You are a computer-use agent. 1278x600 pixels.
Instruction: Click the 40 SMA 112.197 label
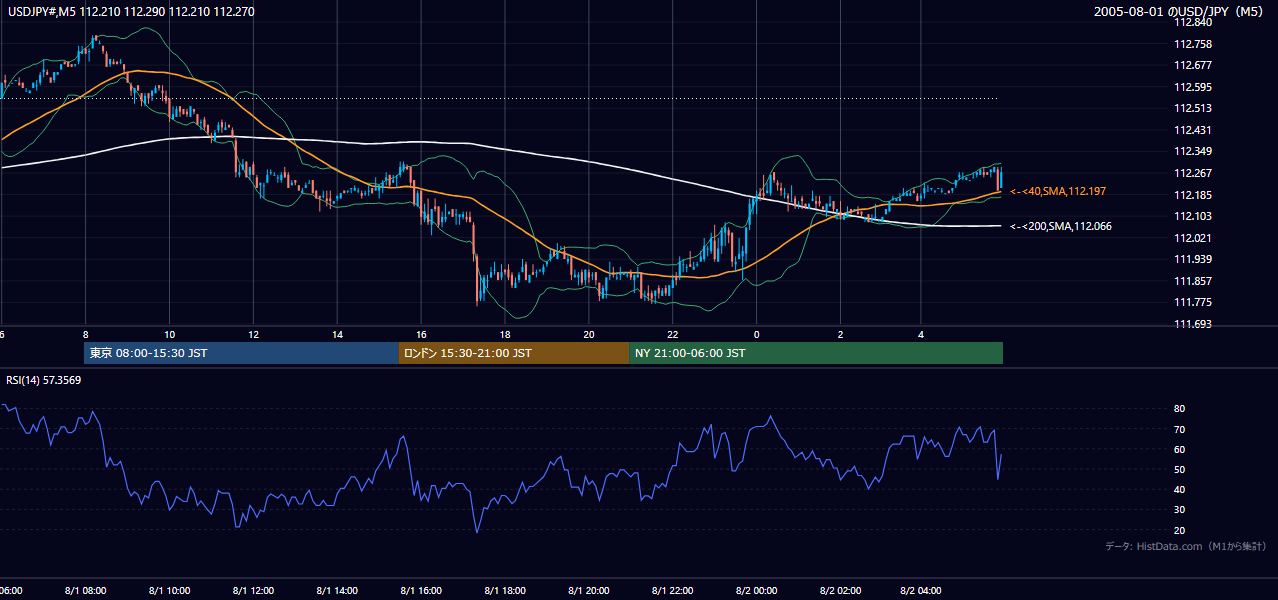tap(1058, 191)
